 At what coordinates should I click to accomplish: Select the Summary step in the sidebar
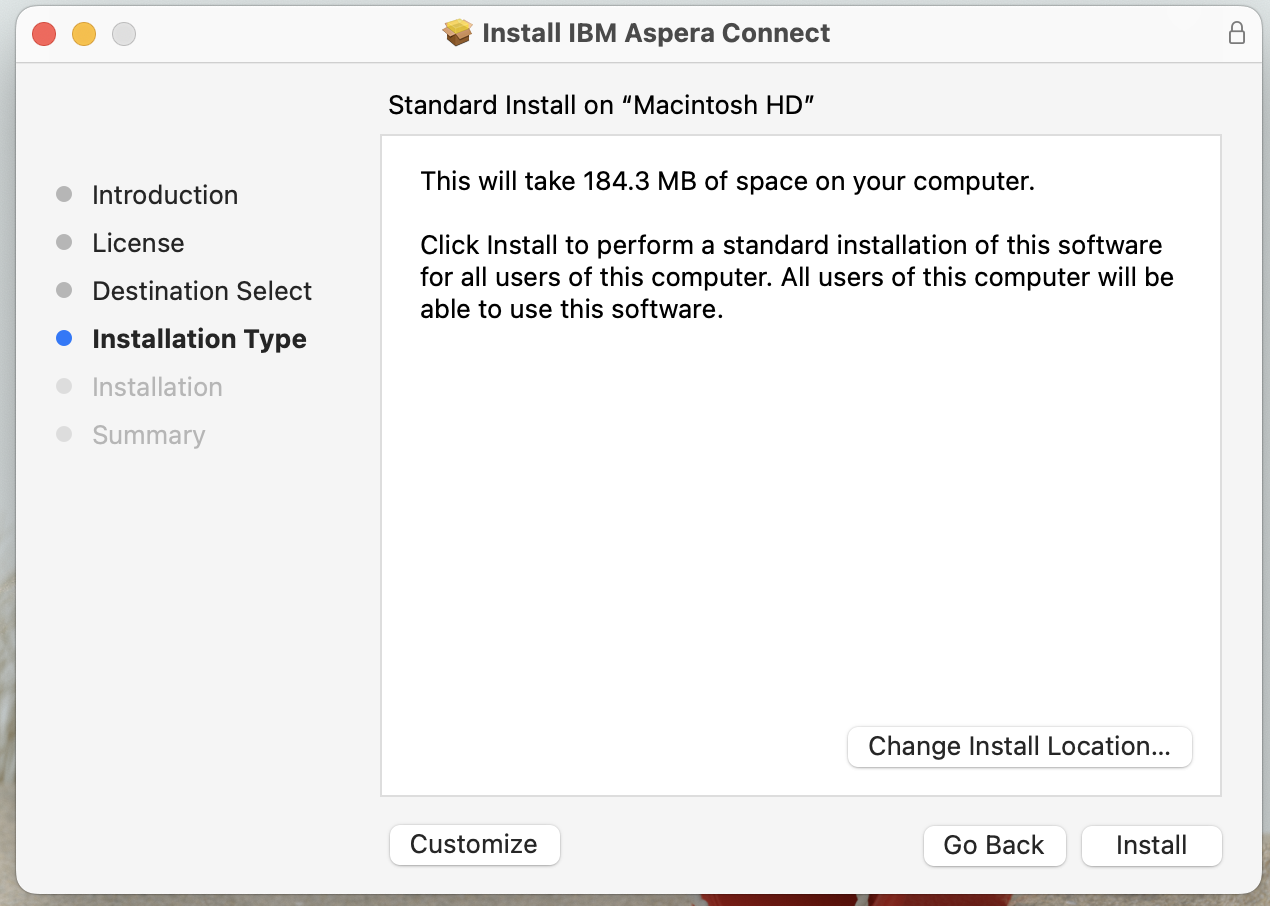(148, 435)
